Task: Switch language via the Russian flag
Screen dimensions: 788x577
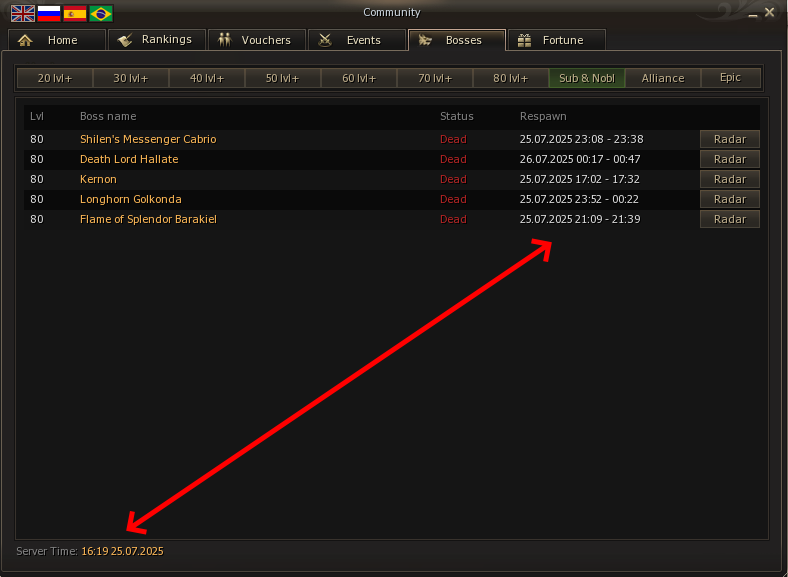Action: pos(49,14)
